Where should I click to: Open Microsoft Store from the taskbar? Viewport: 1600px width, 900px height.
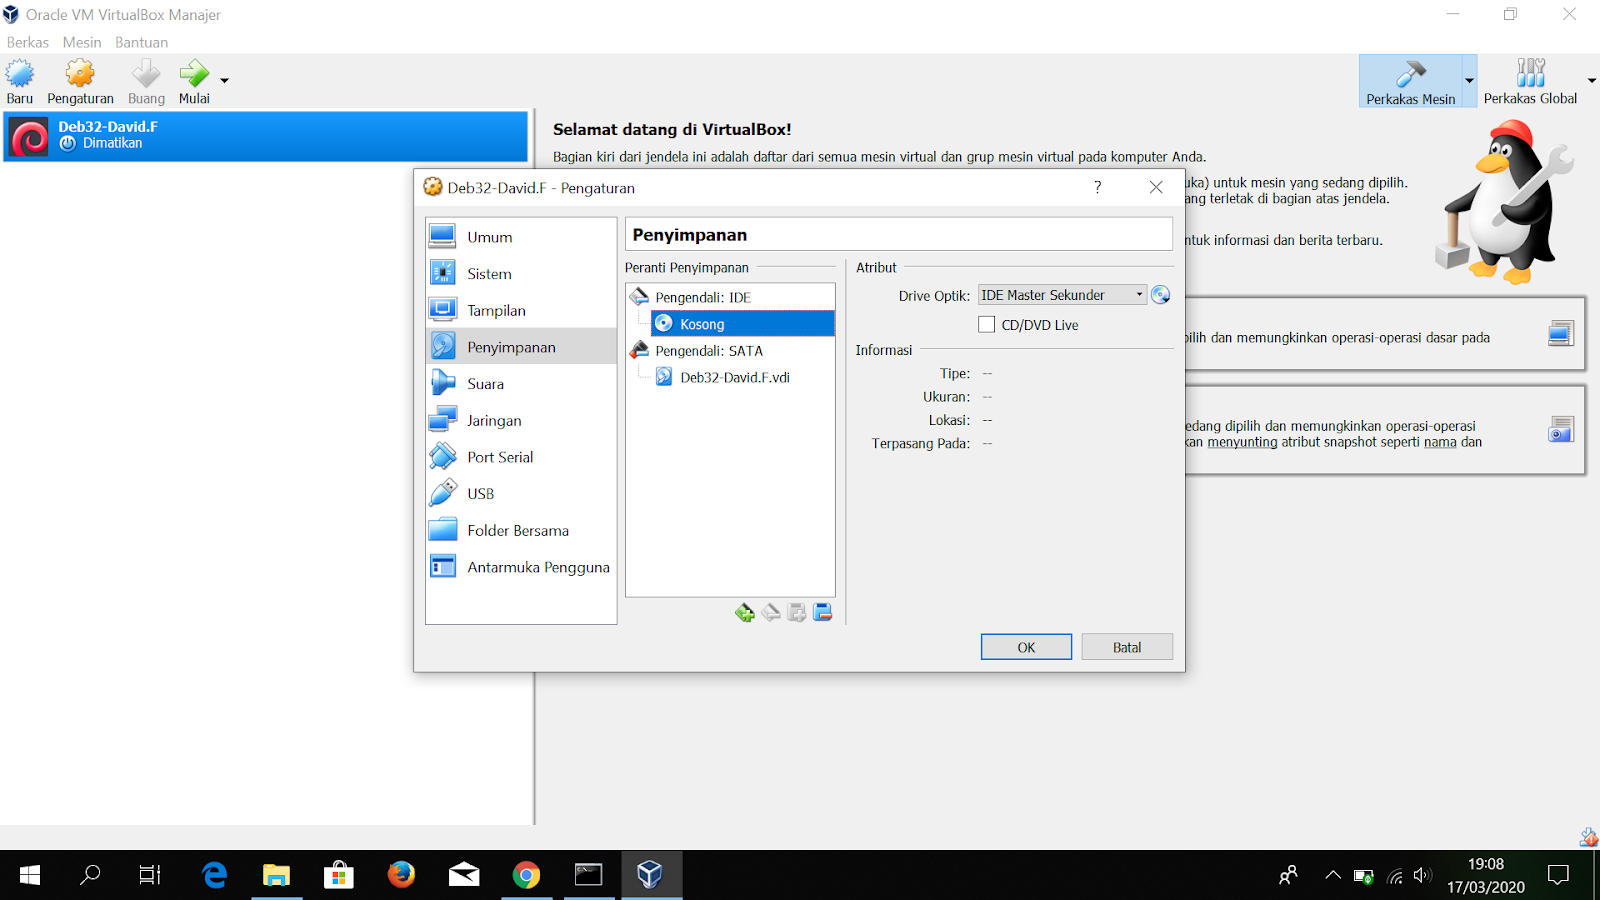(x=339, y=876)
